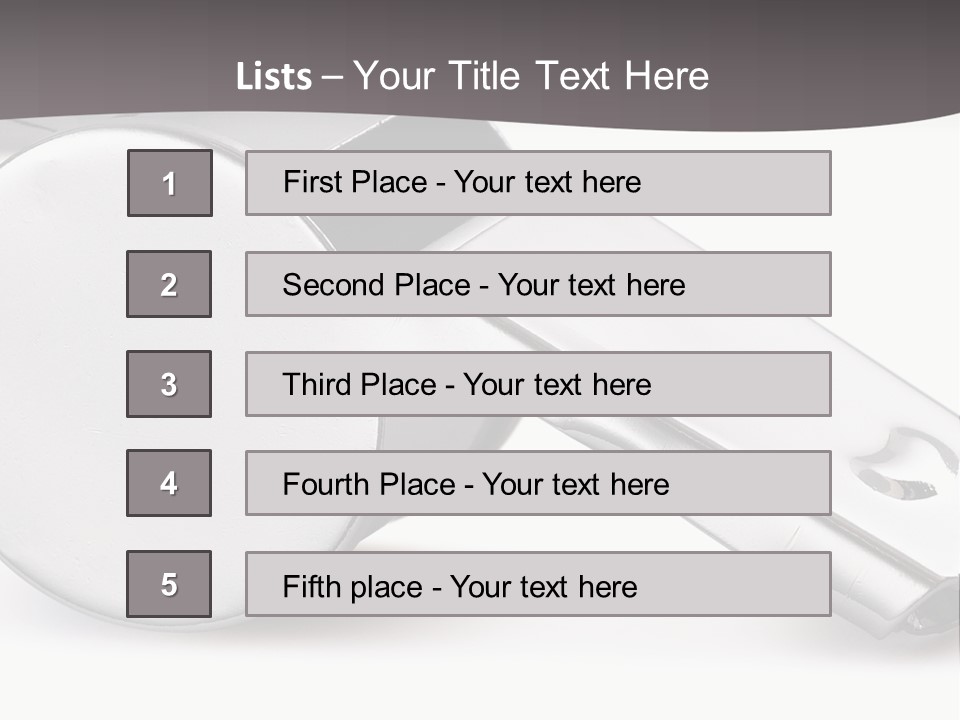Click the number 5 box
Viewport: 960px width, 720px height.
point(169,584)
